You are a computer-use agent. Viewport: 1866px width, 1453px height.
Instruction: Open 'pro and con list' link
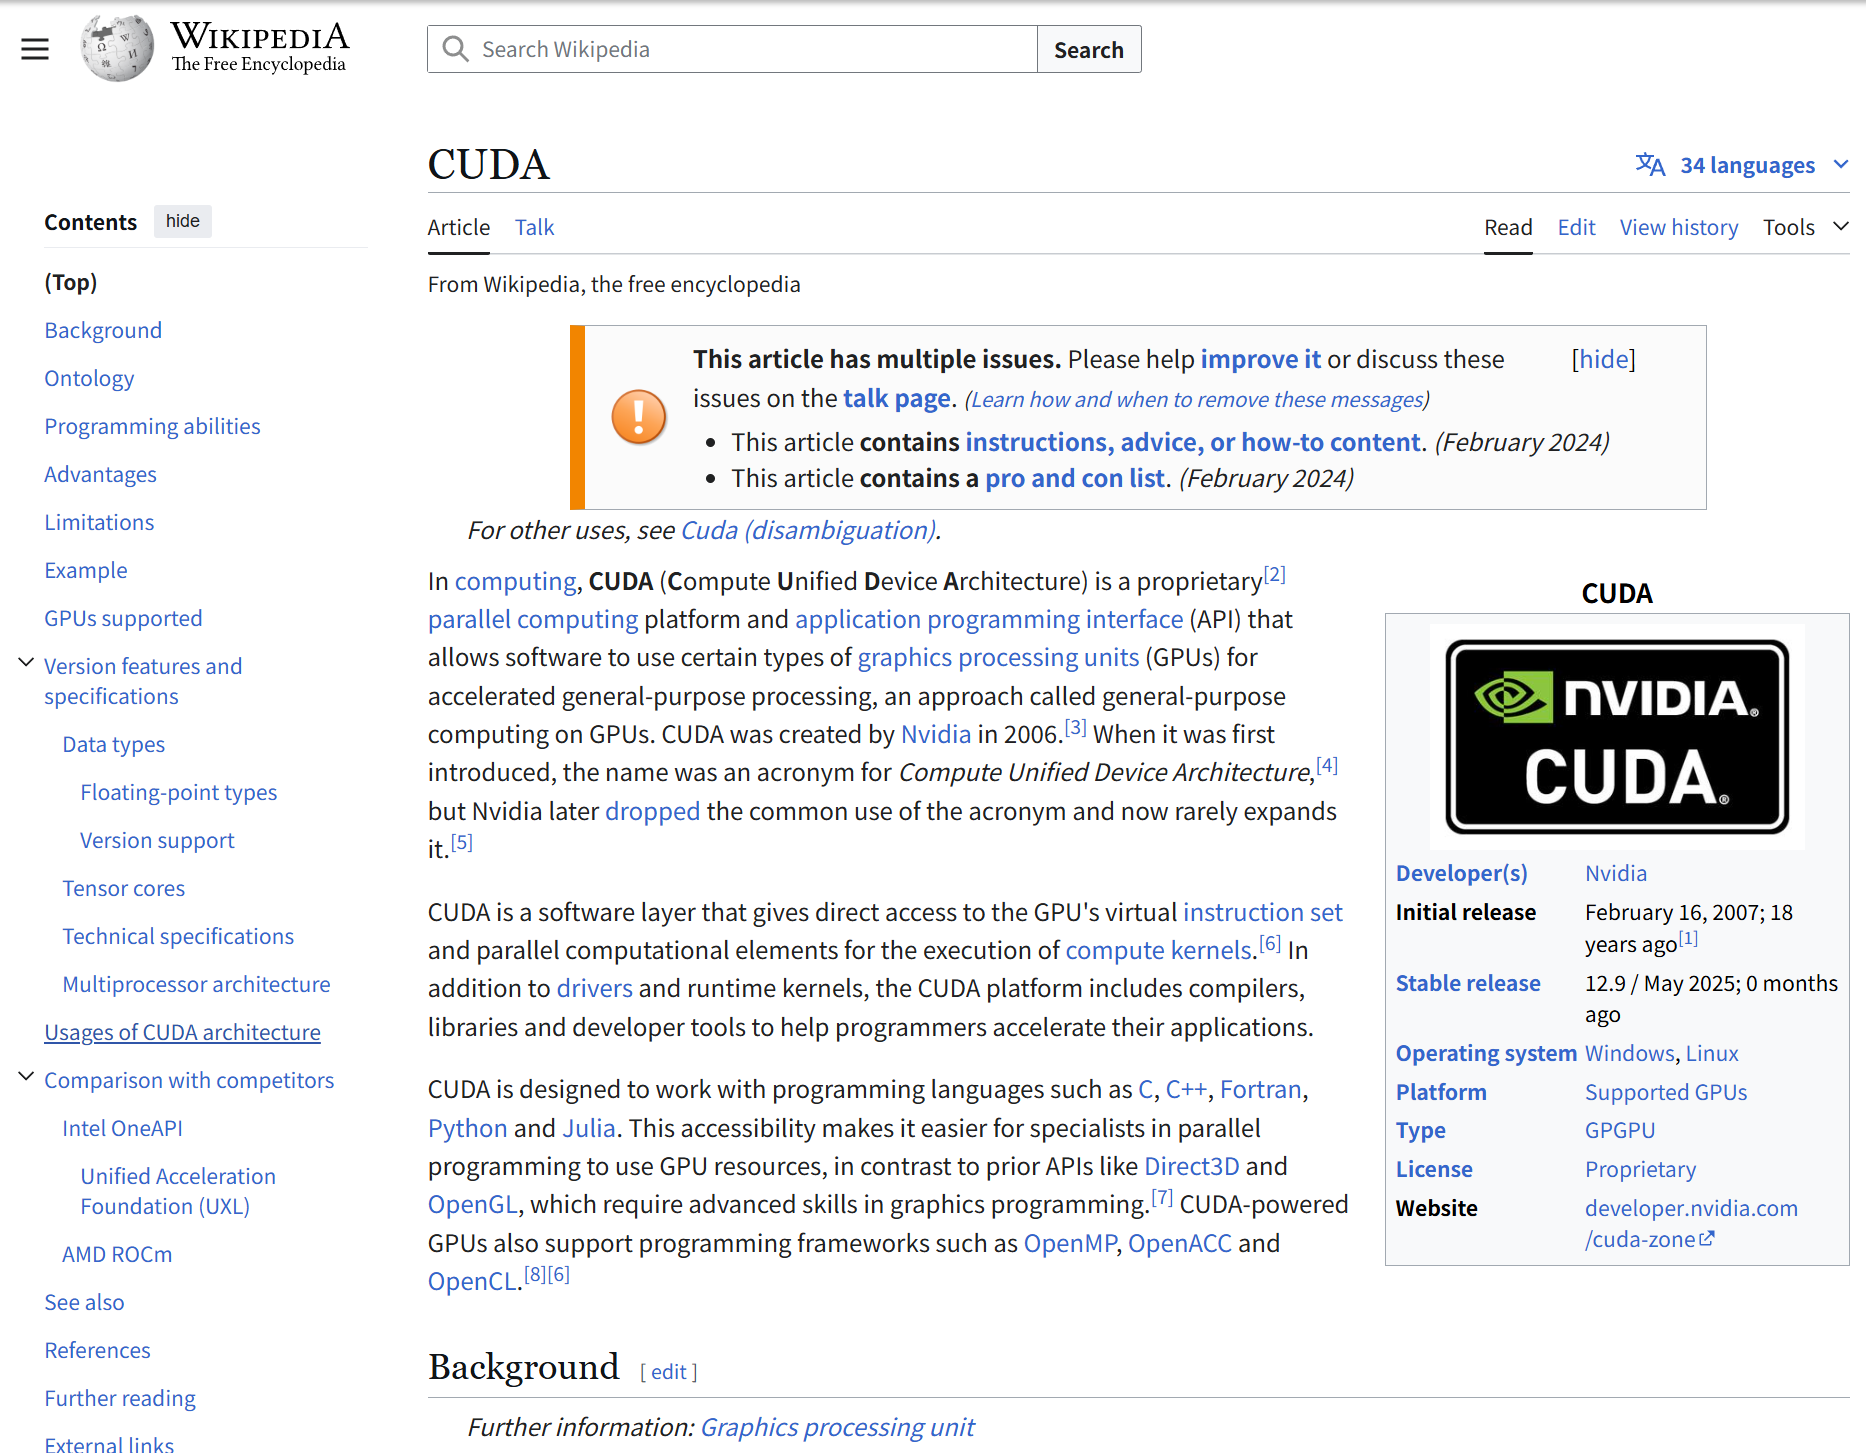pos(1075,478)
